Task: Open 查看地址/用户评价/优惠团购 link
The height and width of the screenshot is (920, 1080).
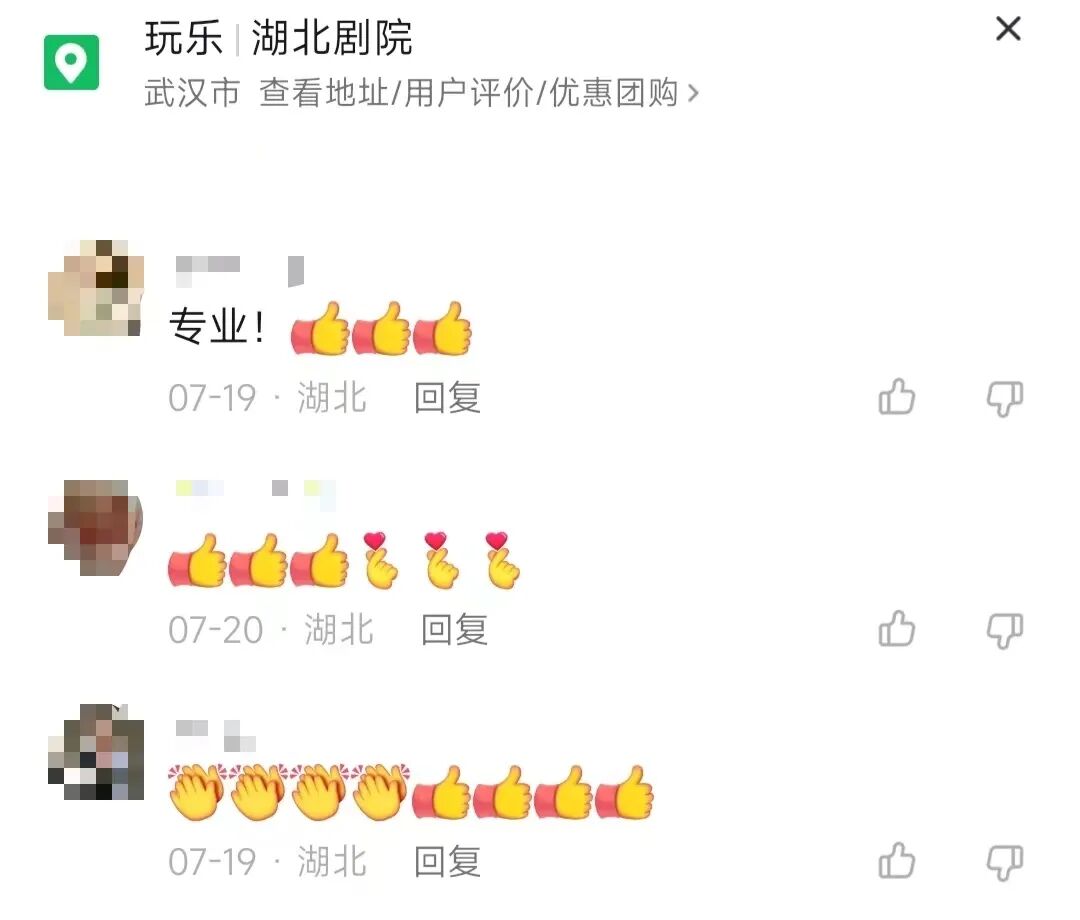Action: coord(468,92)
